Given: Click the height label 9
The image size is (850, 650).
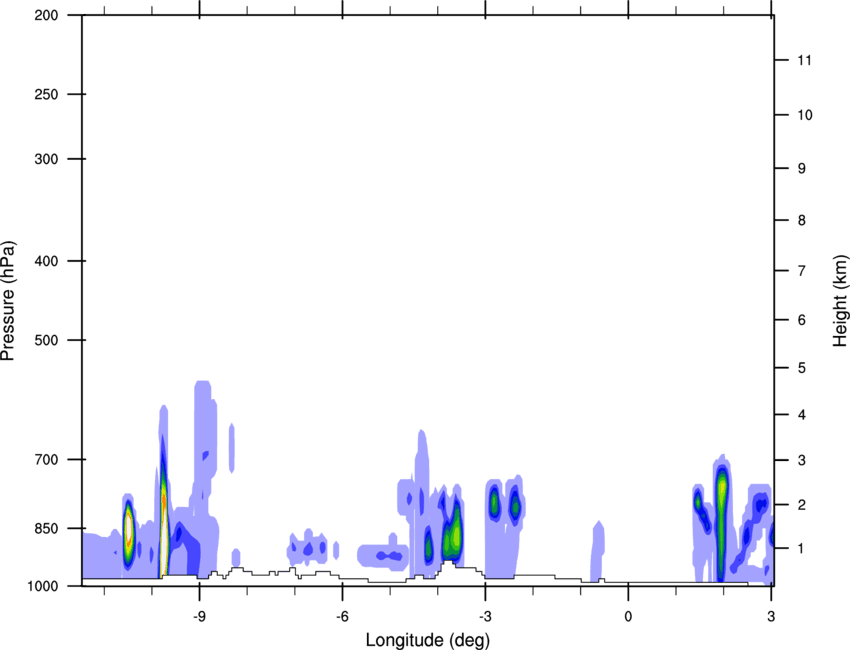Looking at the screenshot, I should point(802,169).
